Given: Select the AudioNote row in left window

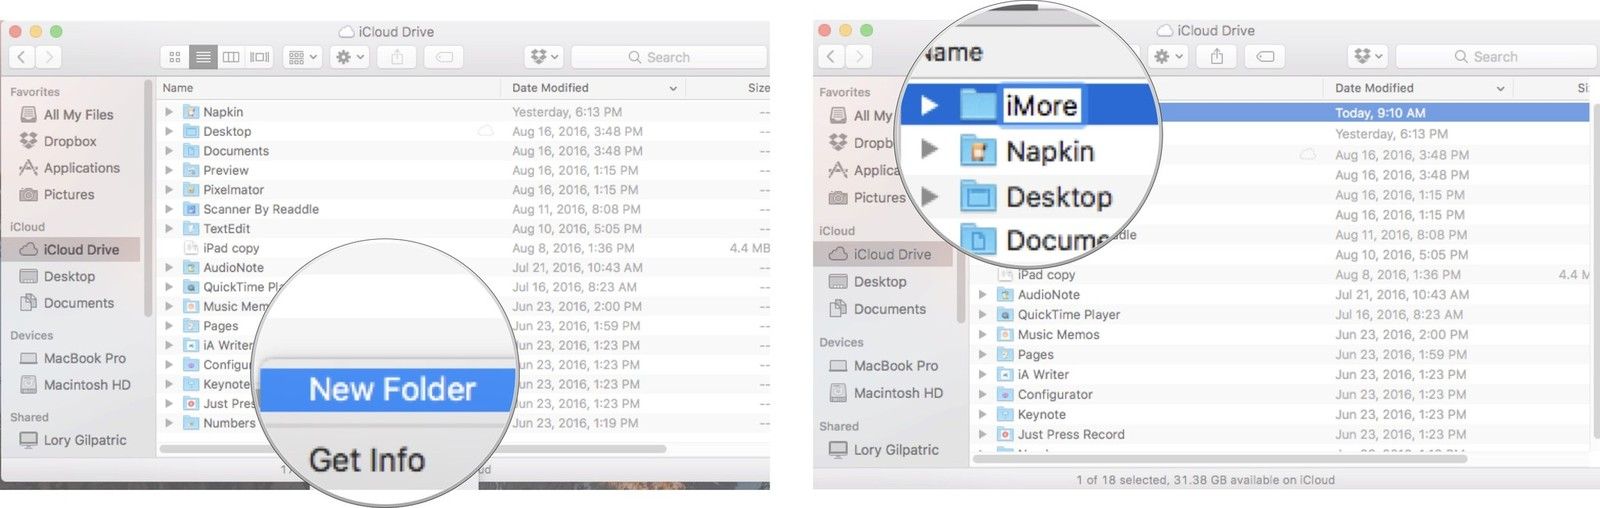Looking at the screenshot, I should (x=465, y=267).
